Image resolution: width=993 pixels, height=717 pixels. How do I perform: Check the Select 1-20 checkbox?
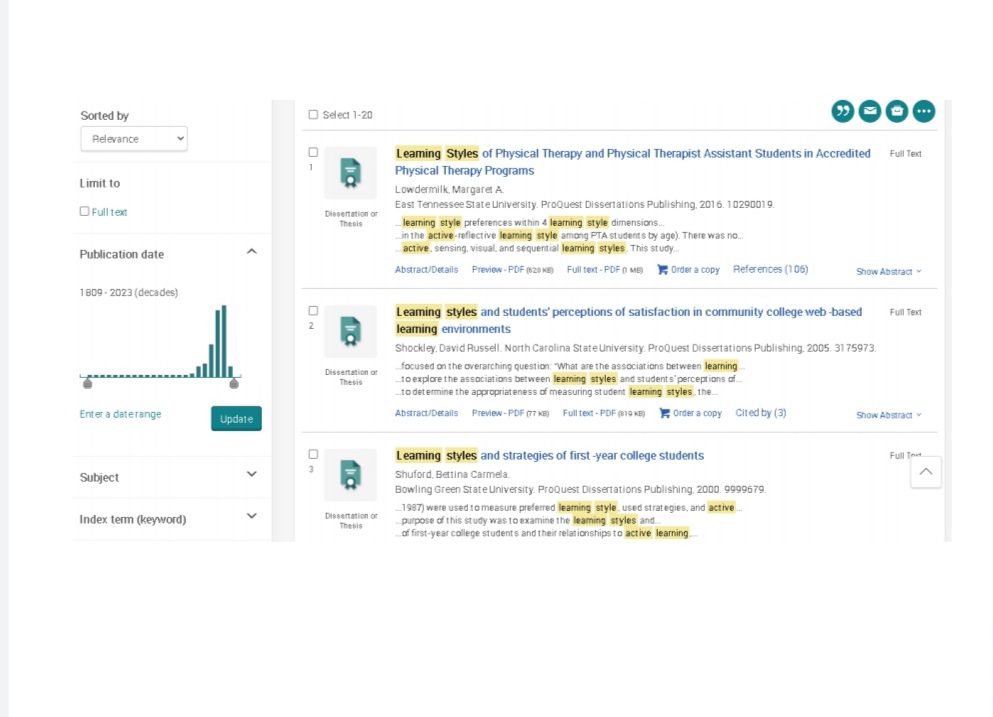[x=313, y=115]
